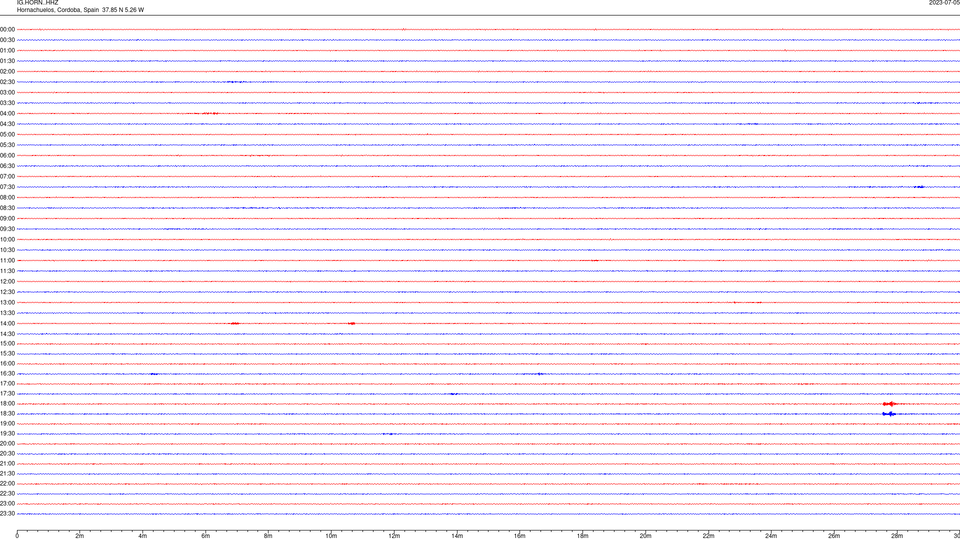Click the 19:00 row label

click(x=7, y=424)
